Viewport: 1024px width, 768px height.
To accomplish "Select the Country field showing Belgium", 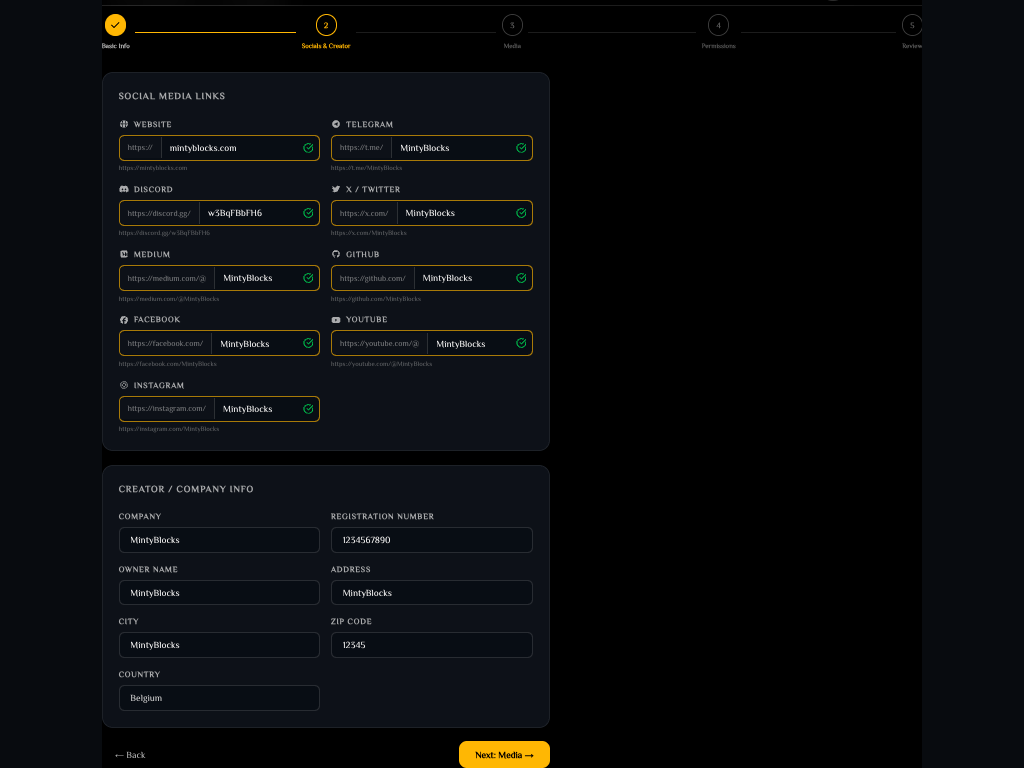I will click(x=219, y=698).
